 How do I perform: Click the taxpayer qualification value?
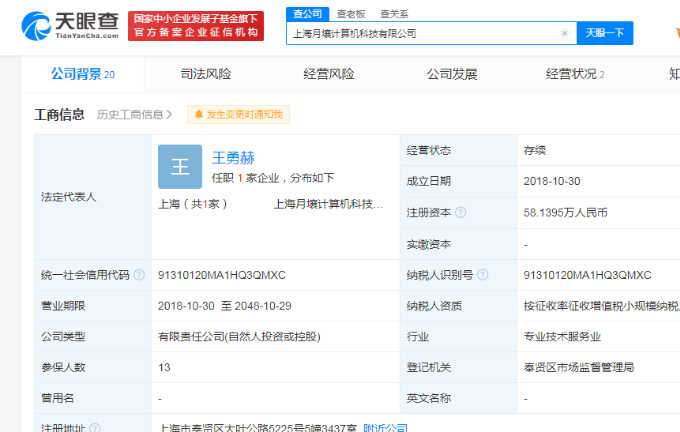pos(602,306)
